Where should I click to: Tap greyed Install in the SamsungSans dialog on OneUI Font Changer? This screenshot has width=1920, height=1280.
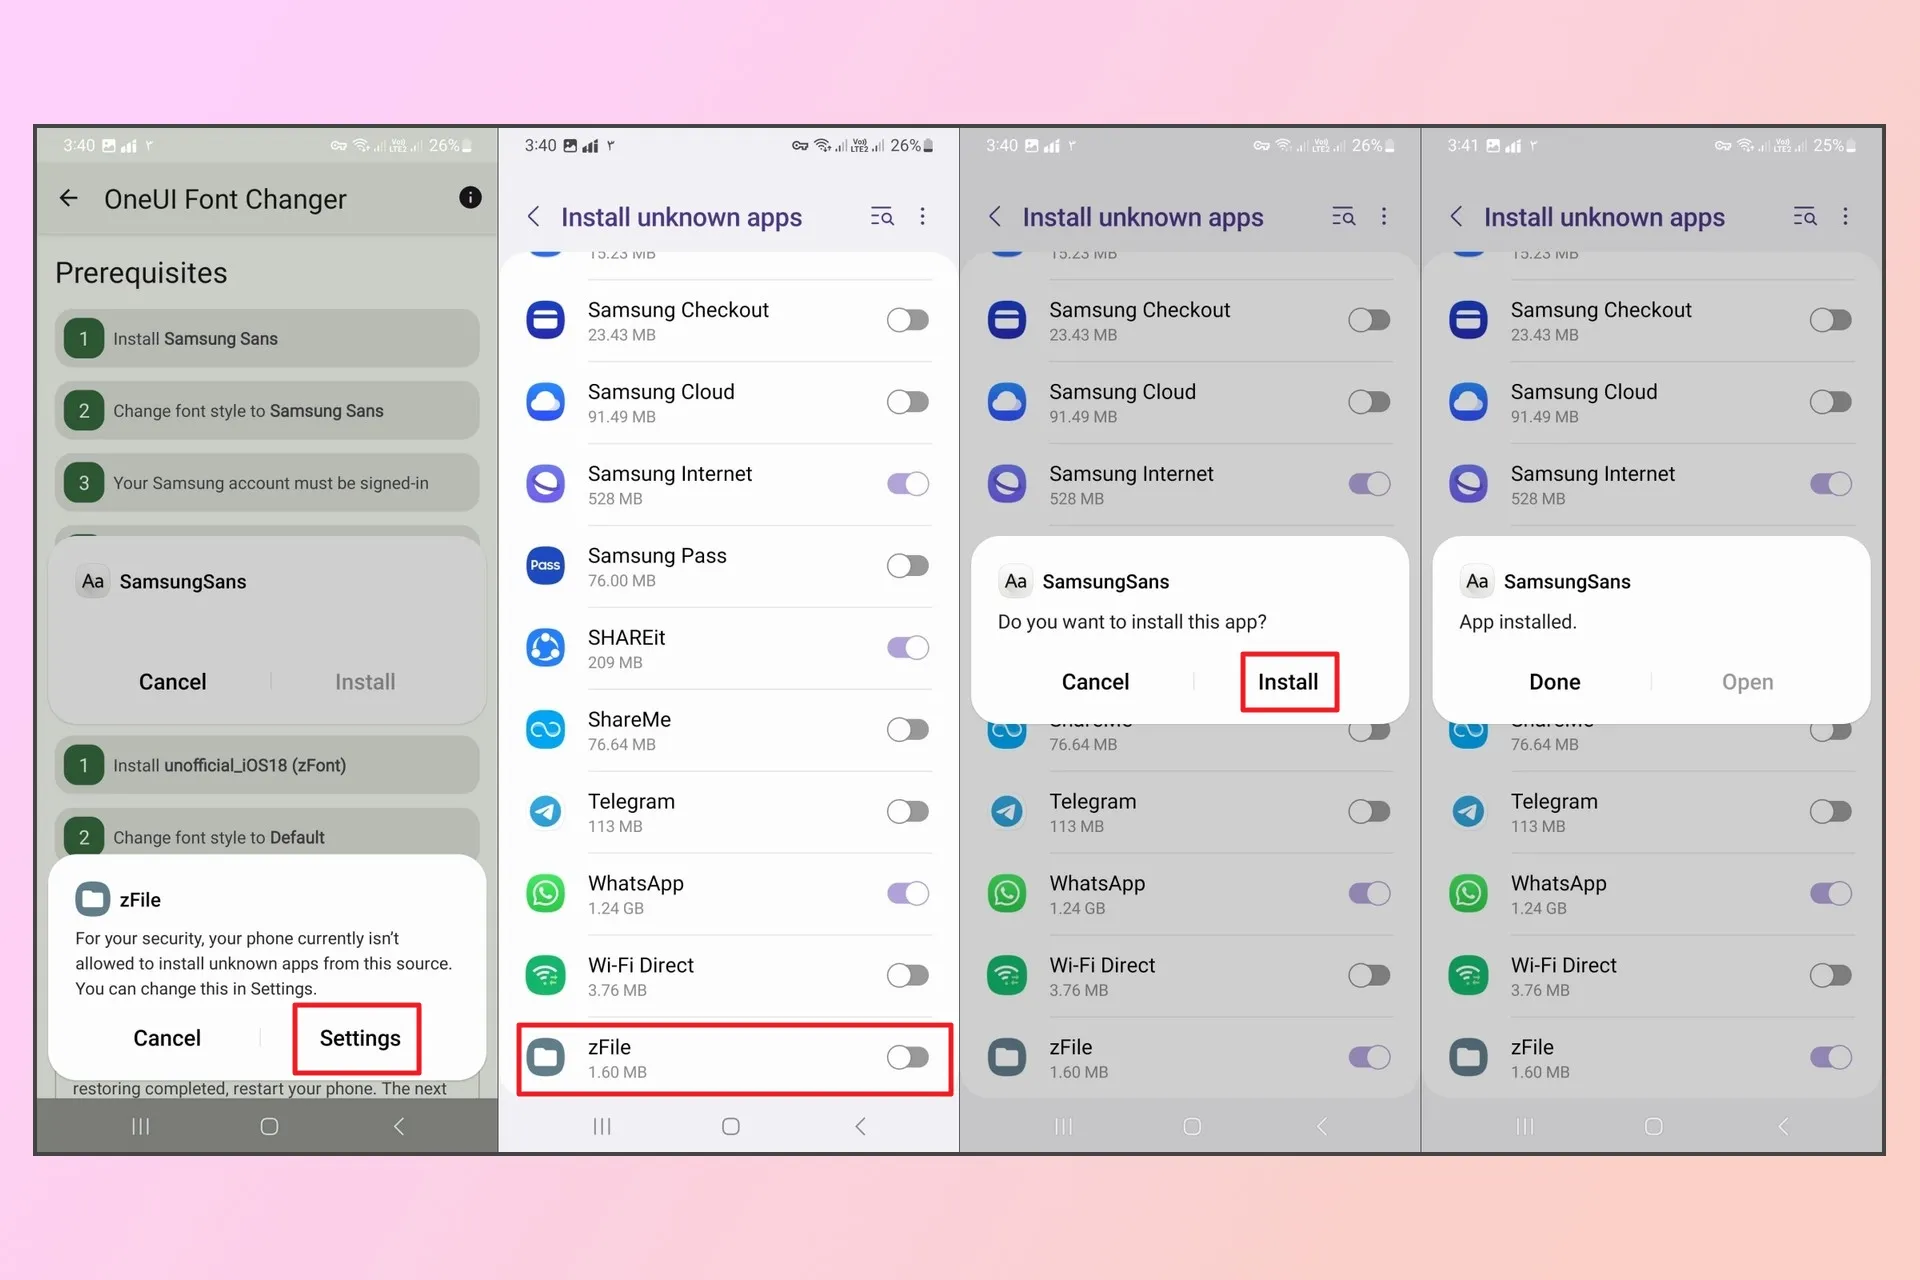(x=365, y=682)
